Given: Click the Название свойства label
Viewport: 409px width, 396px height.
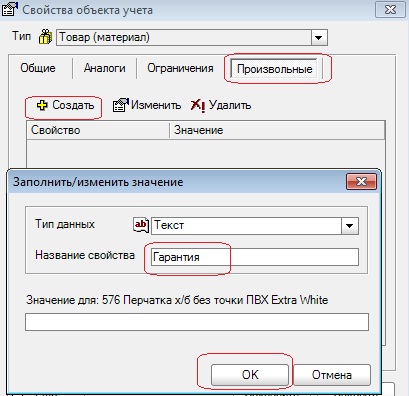Looking at the screenshot, I should point(85,255).
